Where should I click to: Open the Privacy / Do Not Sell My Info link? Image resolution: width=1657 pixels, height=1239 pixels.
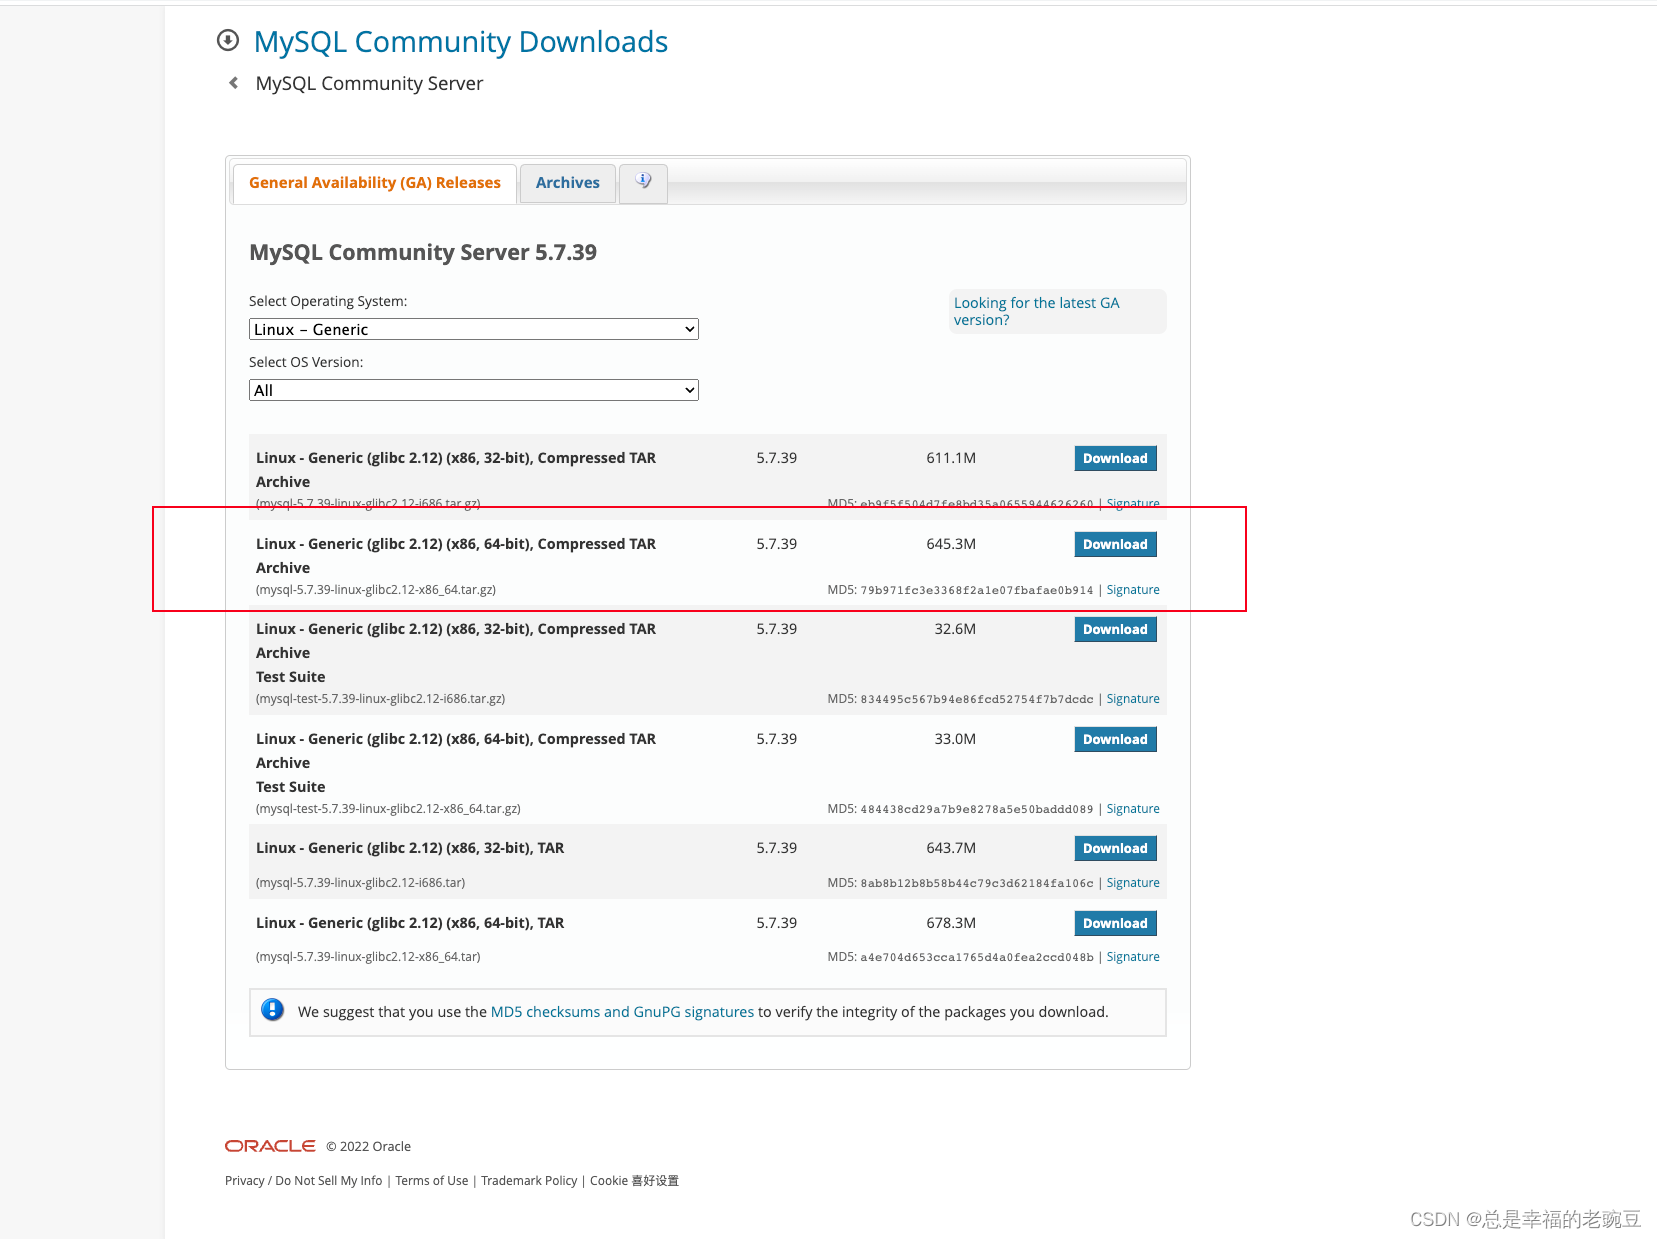304,1181
